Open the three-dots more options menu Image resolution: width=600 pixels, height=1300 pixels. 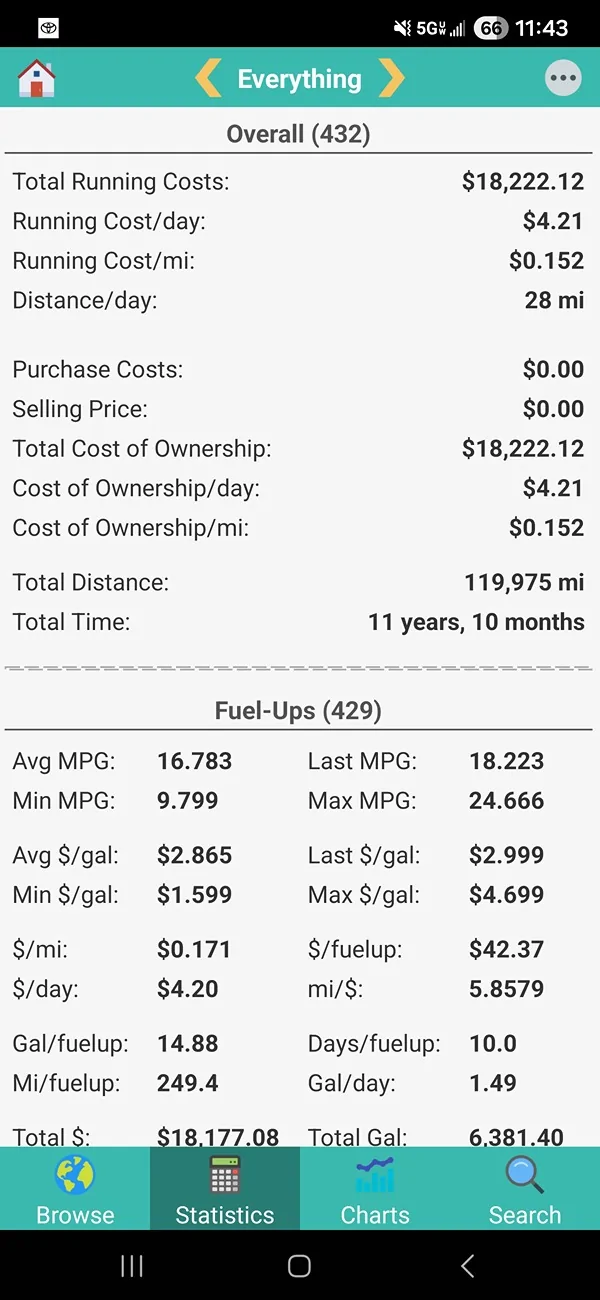[x=563, y=79]
